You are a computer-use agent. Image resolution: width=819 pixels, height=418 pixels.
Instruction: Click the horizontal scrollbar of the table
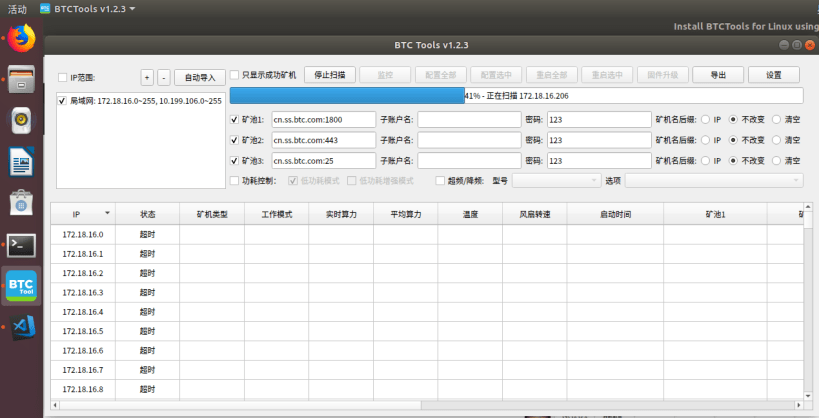coord(240,405)
